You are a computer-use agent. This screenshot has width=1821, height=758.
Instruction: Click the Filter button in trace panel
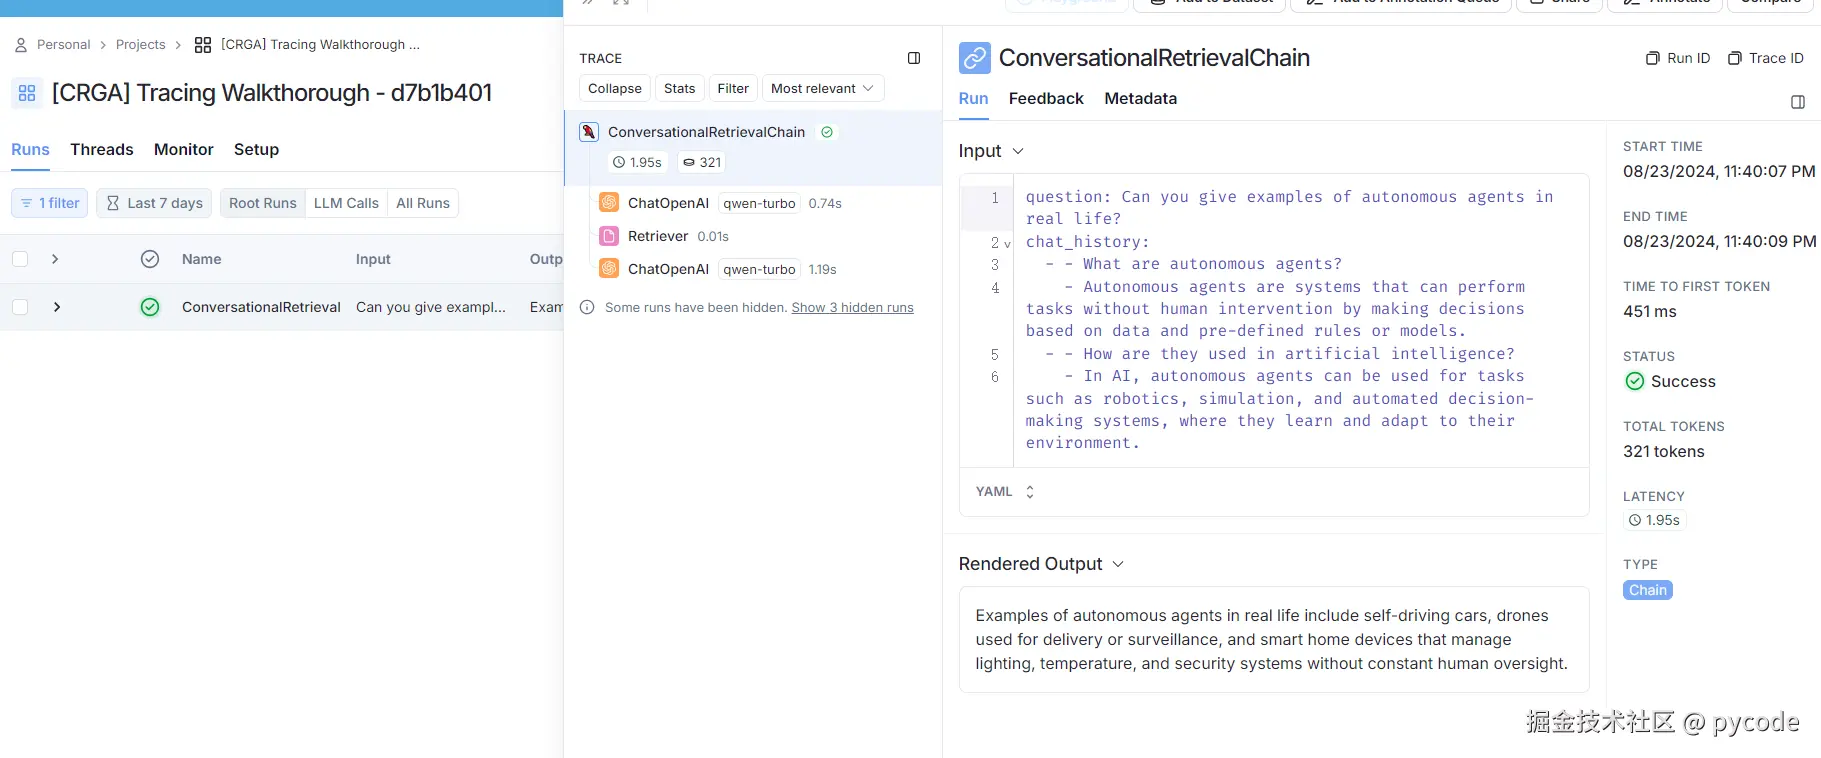[x=733, y=88]
